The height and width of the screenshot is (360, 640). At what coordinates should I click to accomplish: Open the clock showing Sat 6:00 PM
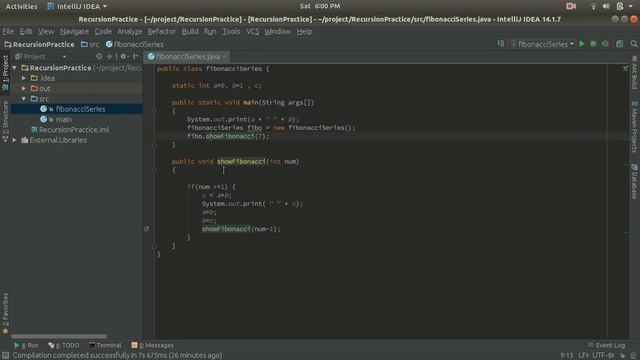click(x=320, y=6)
